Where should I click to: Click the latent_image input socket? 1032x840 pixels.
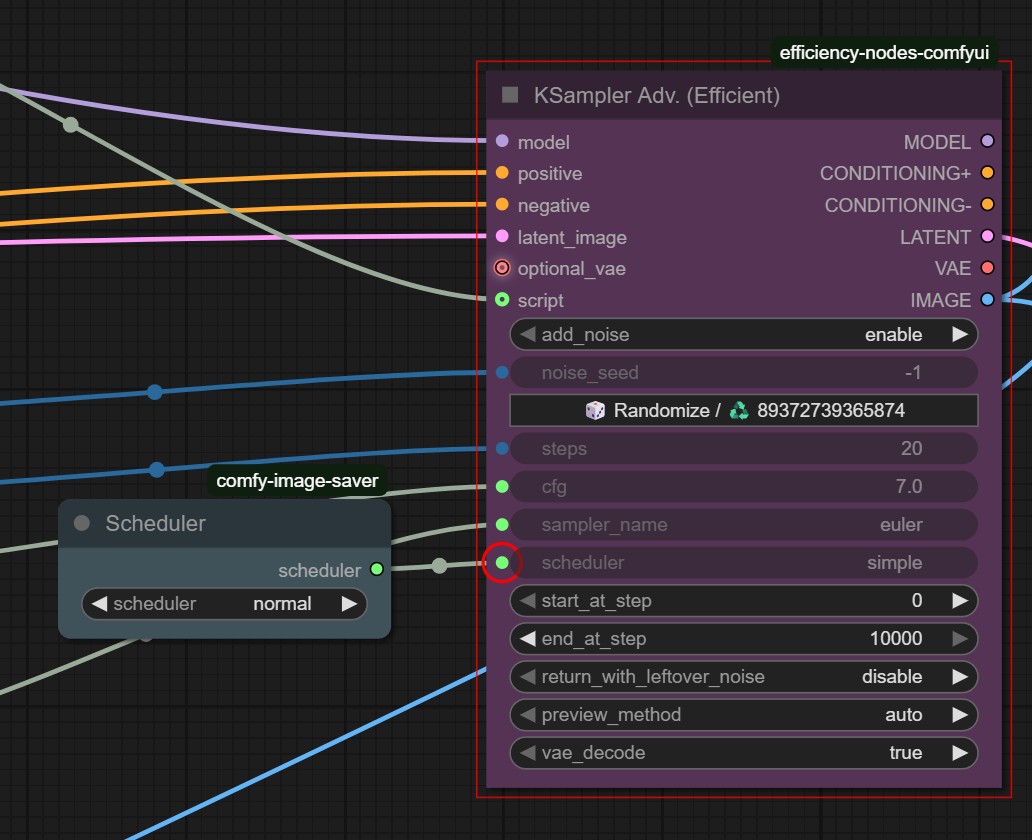502,236
